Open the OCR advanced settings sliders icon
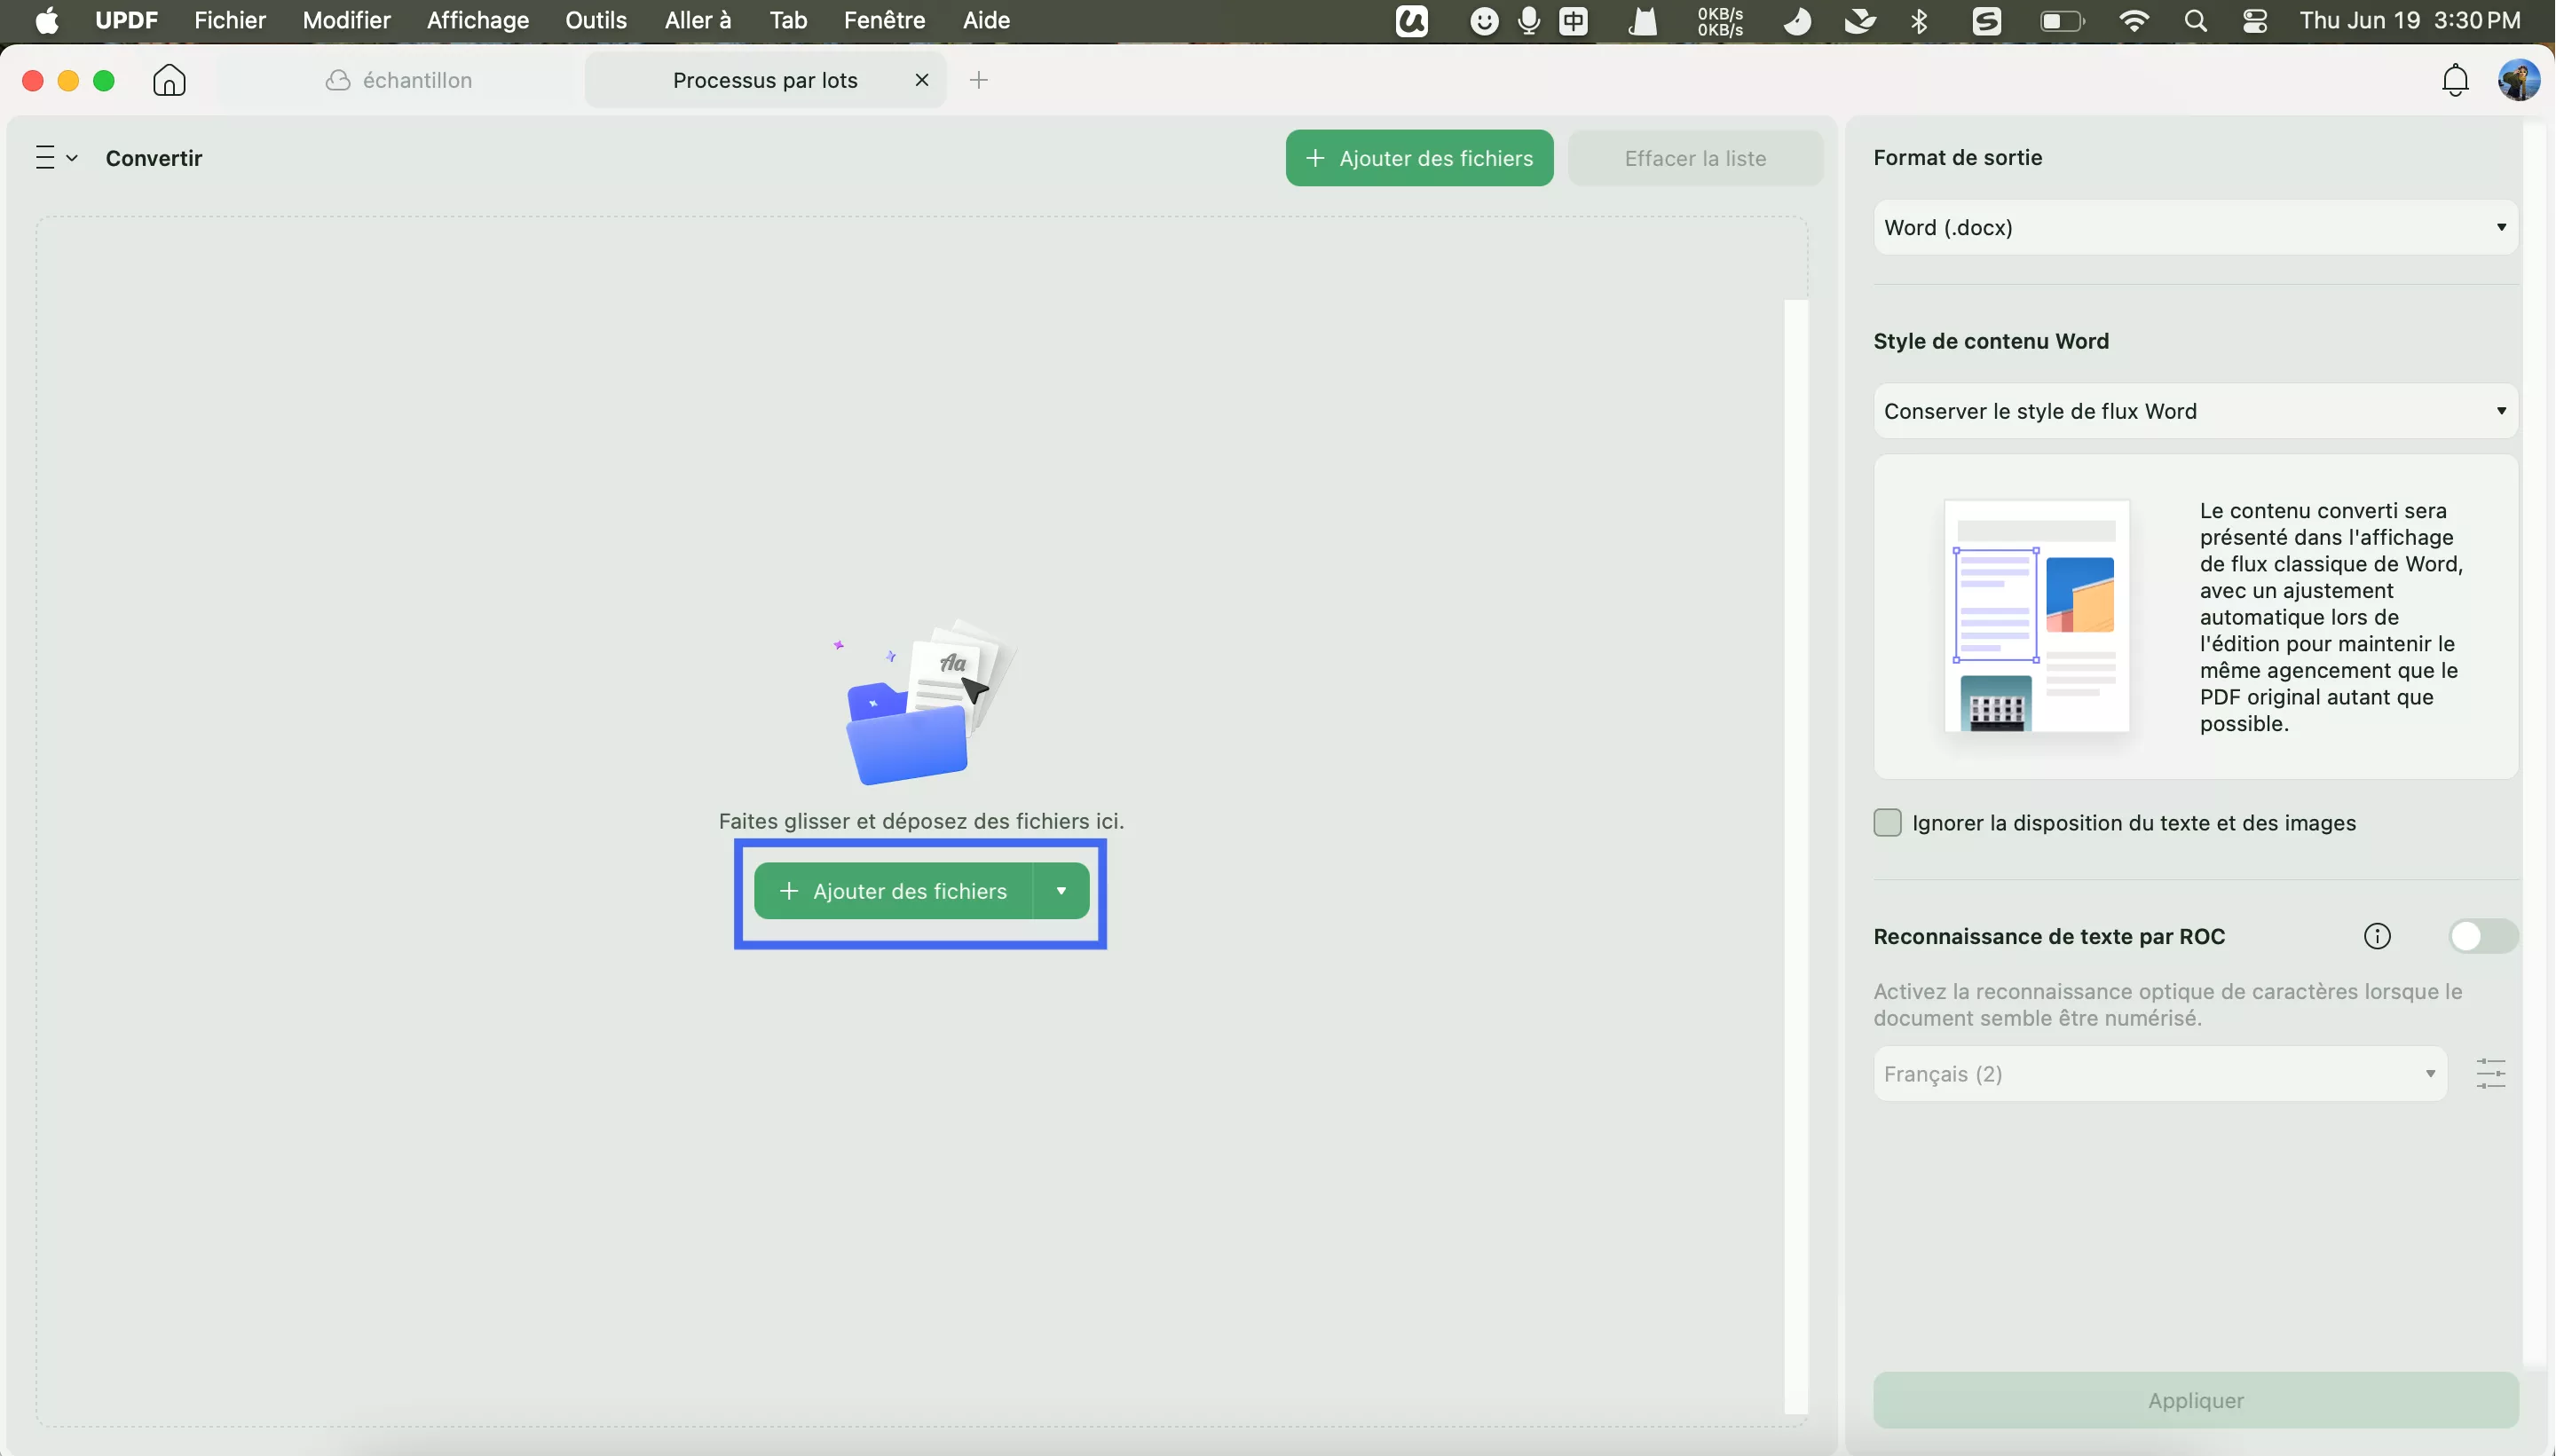This screenshot has width=2556, height=1456. [x=2490, y=1074]
